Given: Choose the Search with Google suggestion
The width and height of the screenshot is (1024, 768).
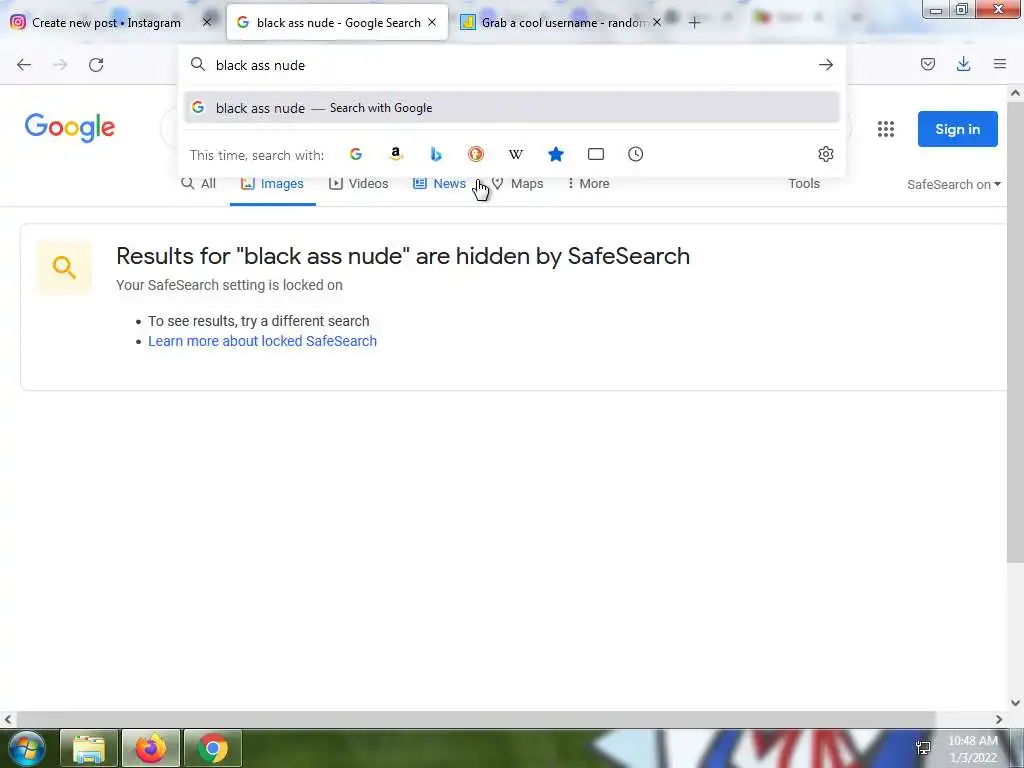Looking at the screenshot, I should point(512,108).
